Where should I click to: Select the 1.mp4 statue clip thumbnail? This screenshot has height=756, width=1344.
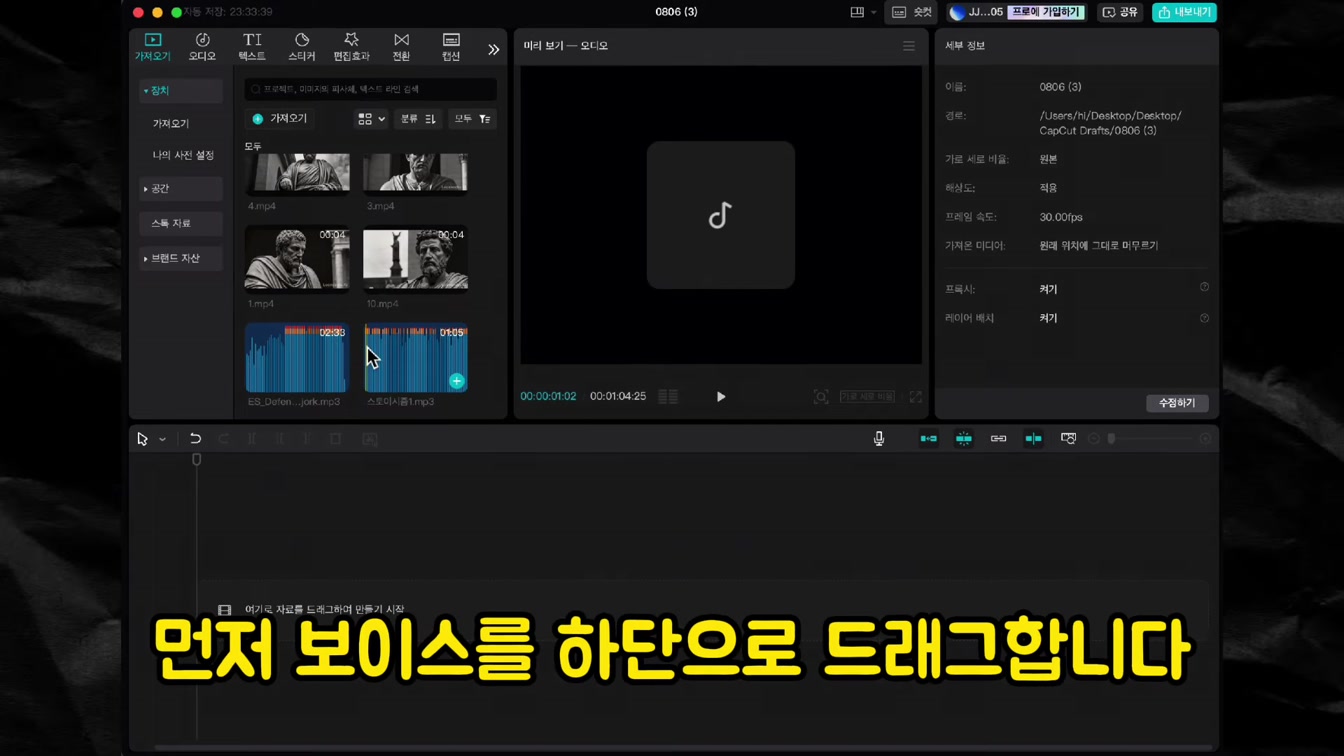click(x=297, y=258)
